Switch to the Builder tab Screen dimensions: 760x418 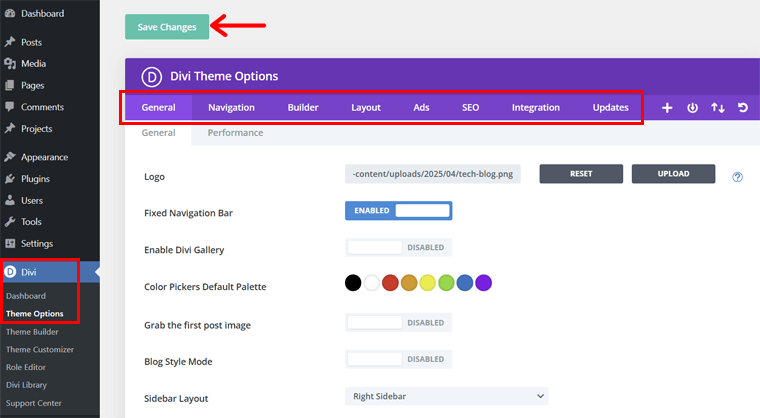(303, 108)
